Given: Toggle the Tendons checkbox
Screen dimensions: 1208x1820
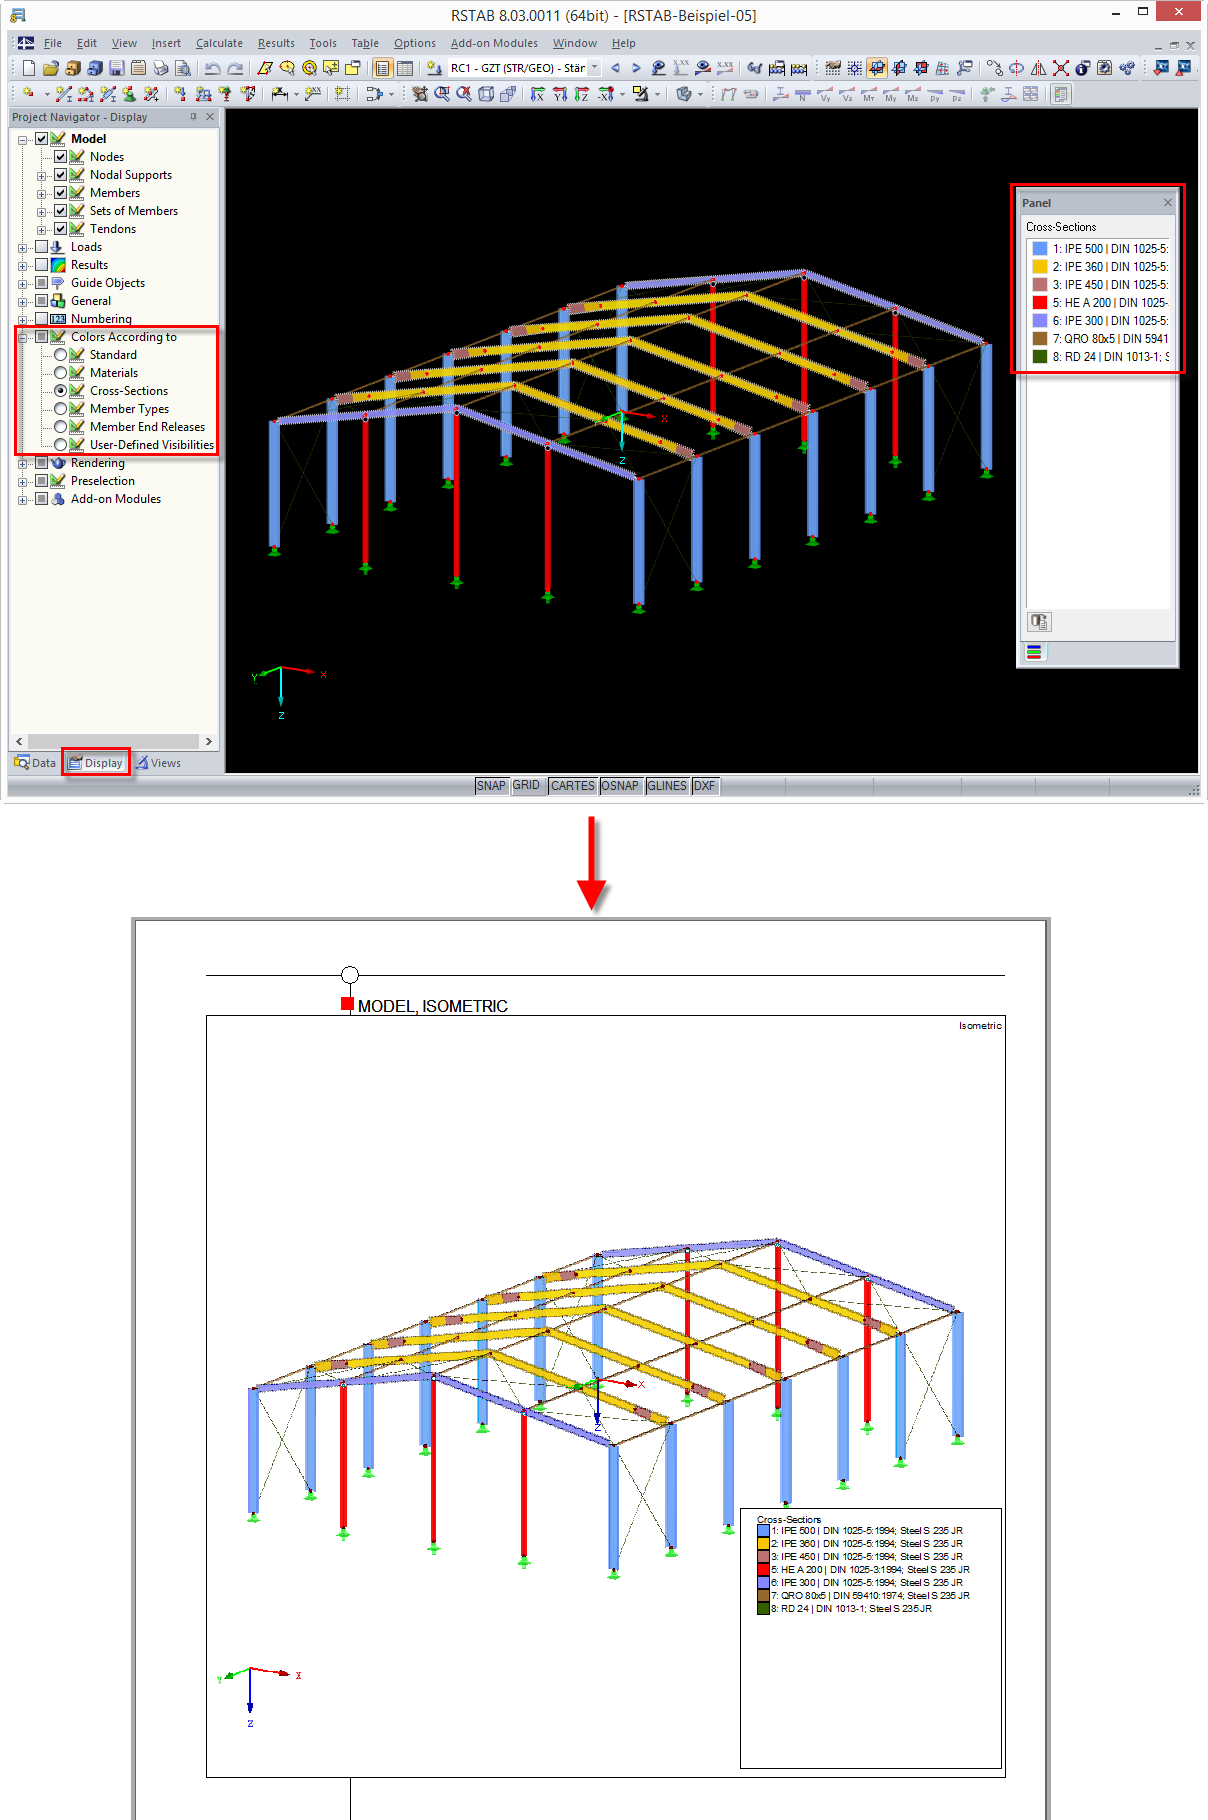Looking at the screenshot, I should click(60, 229).
